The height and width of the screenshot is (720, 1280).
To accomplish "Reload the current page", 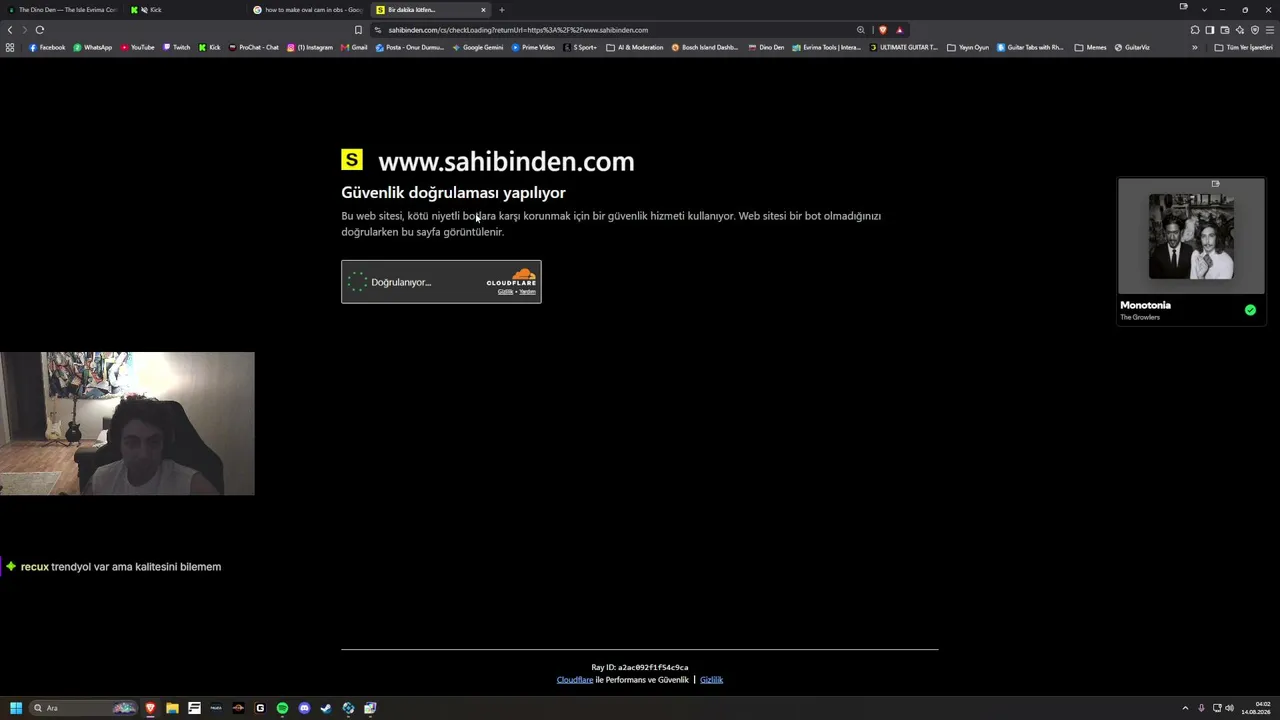I will click(x=40, y=30).
